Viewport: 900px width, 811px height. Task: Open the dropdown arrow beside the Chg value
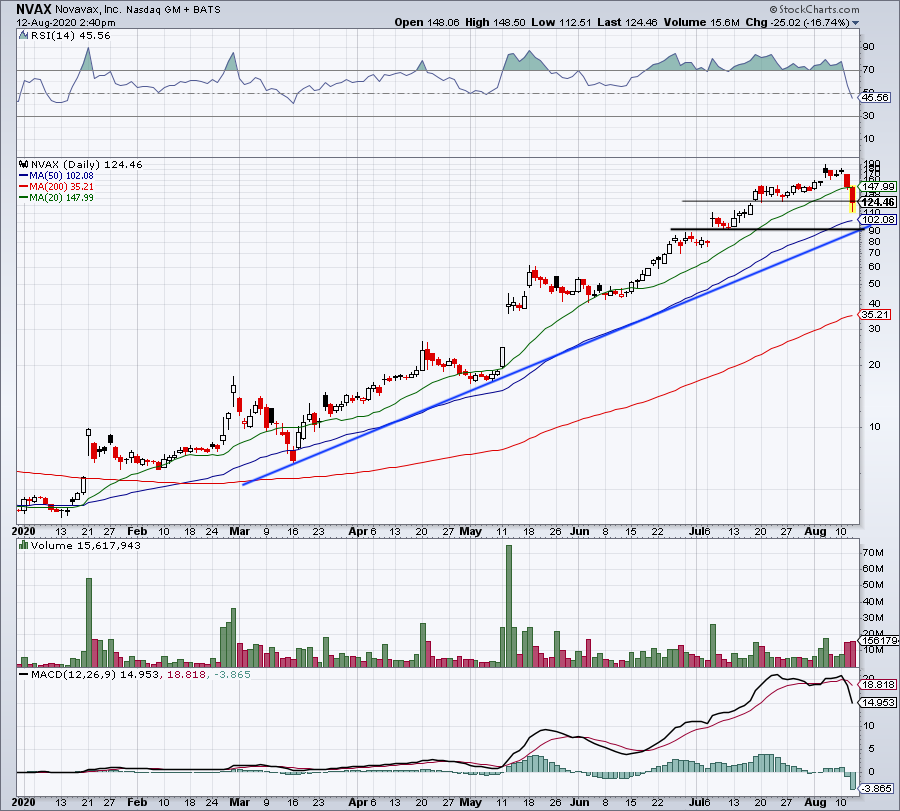click(856, 23)
